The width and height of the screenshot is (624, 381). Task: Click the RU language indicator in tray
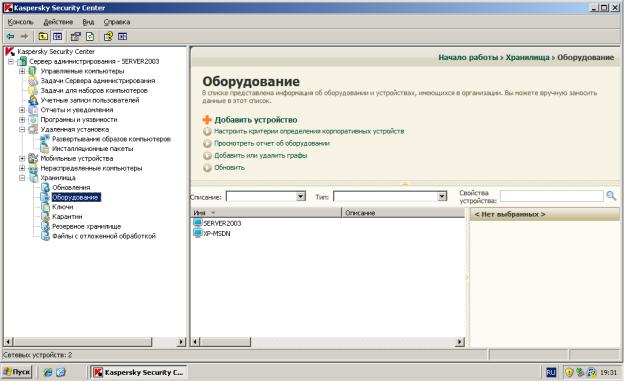[551, 372]
